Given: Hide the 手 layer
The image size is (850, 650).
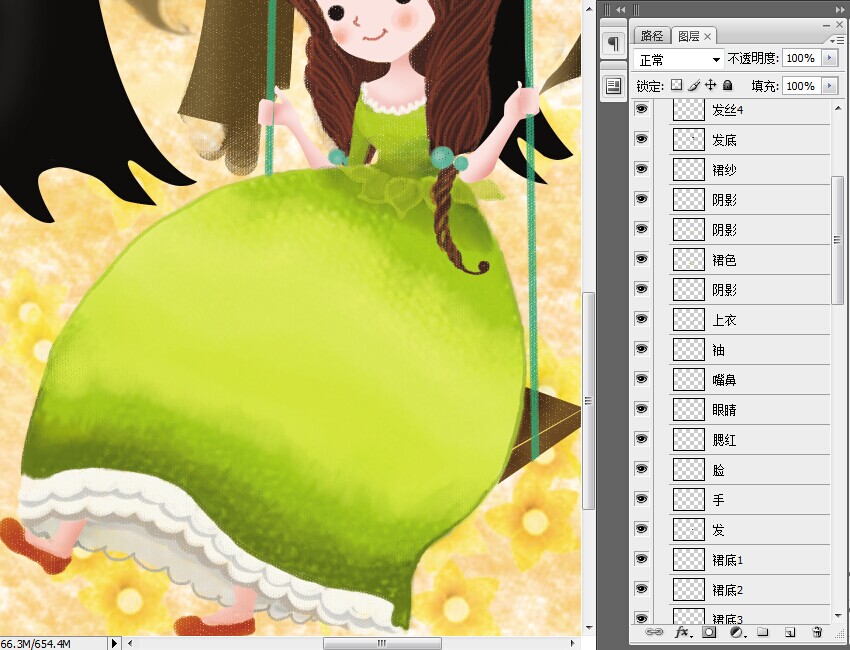Looking at the screenshot, I should click(x=642, y=498).
